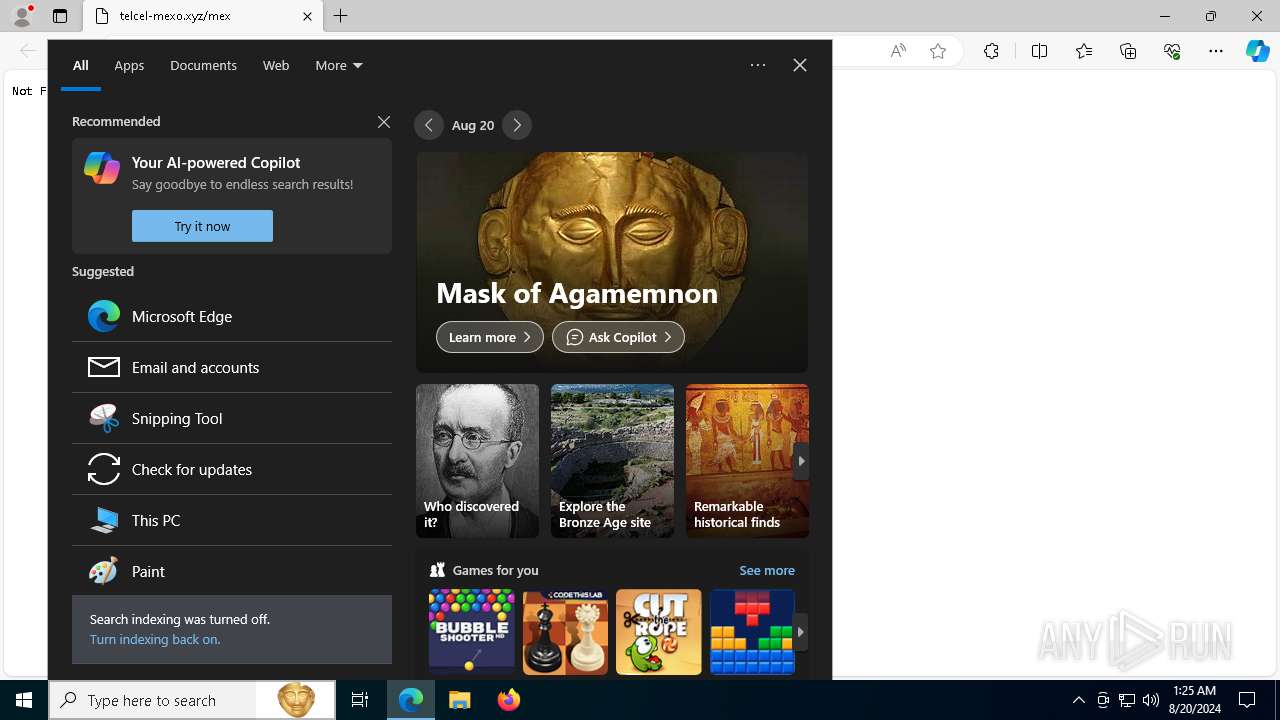Open Bubble Shooter HD game
The image size is (1280, 720).
[x=472, y=632]
